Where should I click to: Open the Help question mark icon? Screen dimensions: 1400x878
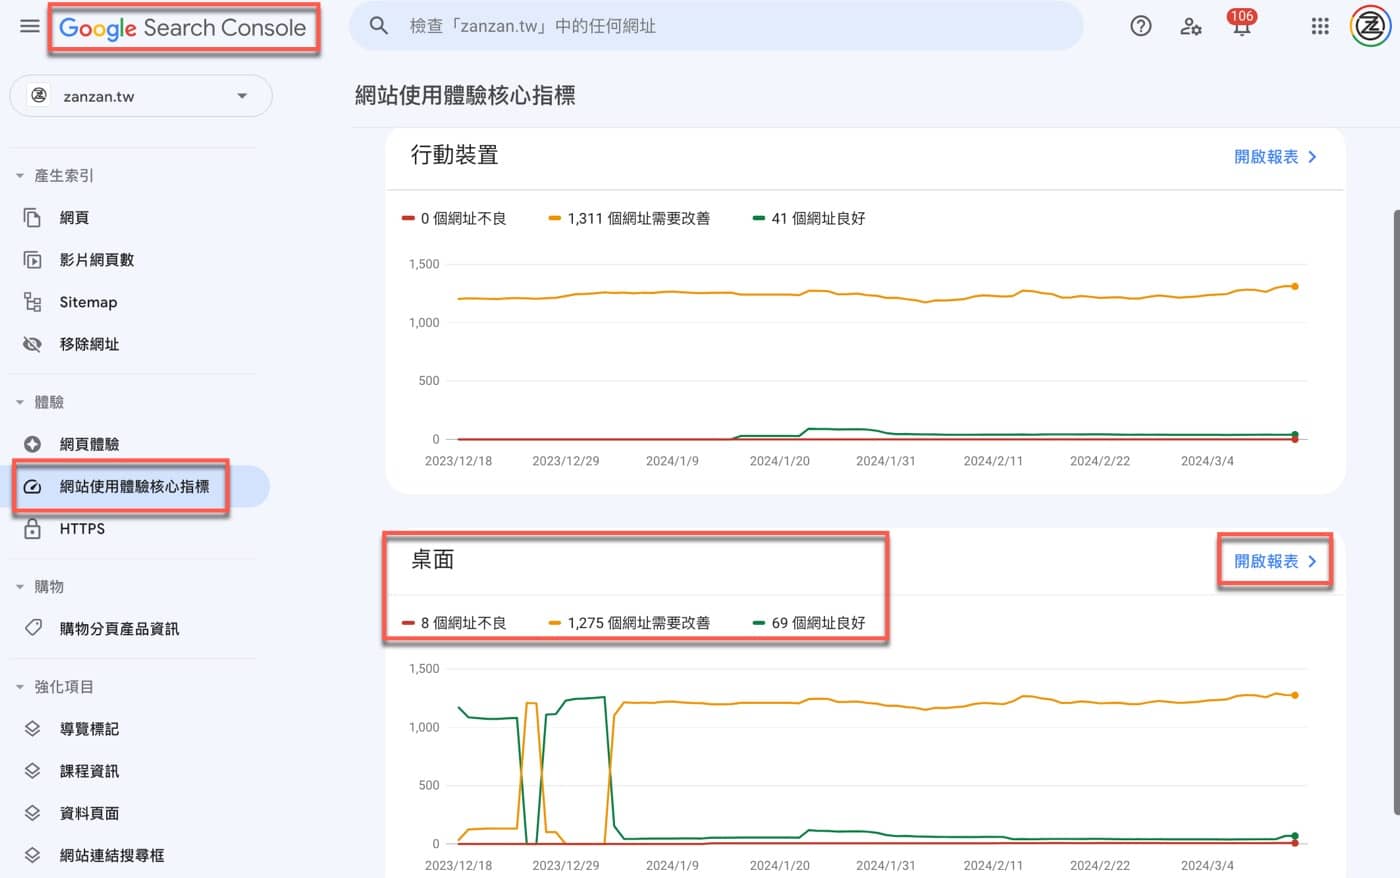pos(1141,26)
